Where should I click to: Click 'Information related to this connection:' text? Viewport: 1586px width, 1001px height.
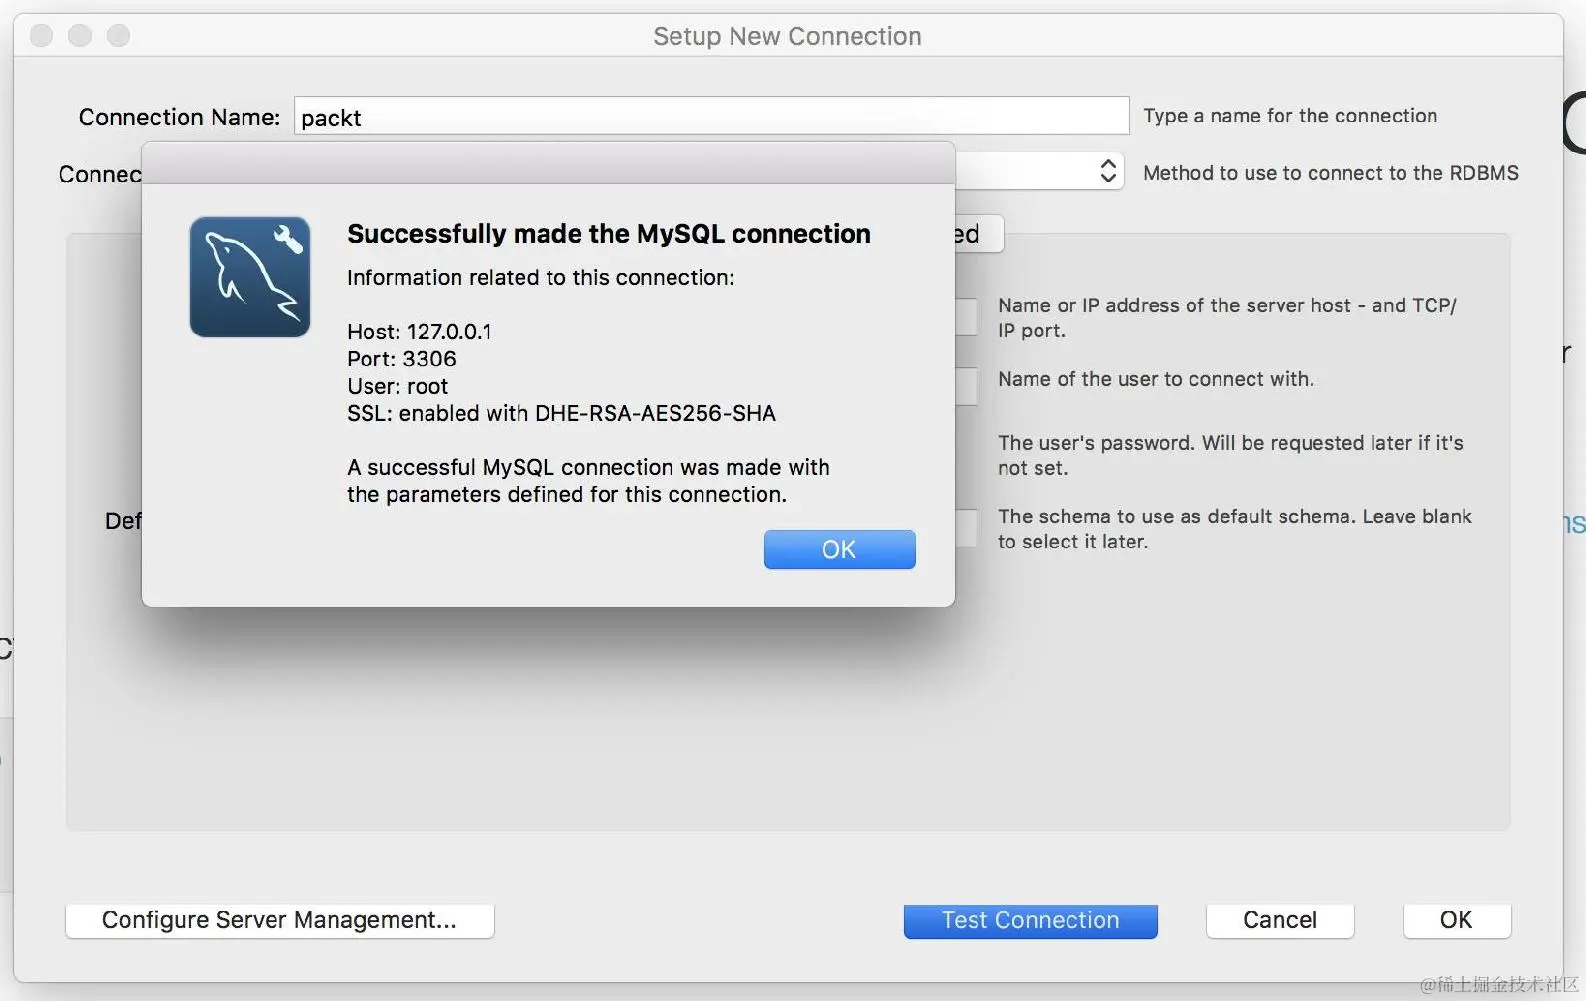pos(540,278)
